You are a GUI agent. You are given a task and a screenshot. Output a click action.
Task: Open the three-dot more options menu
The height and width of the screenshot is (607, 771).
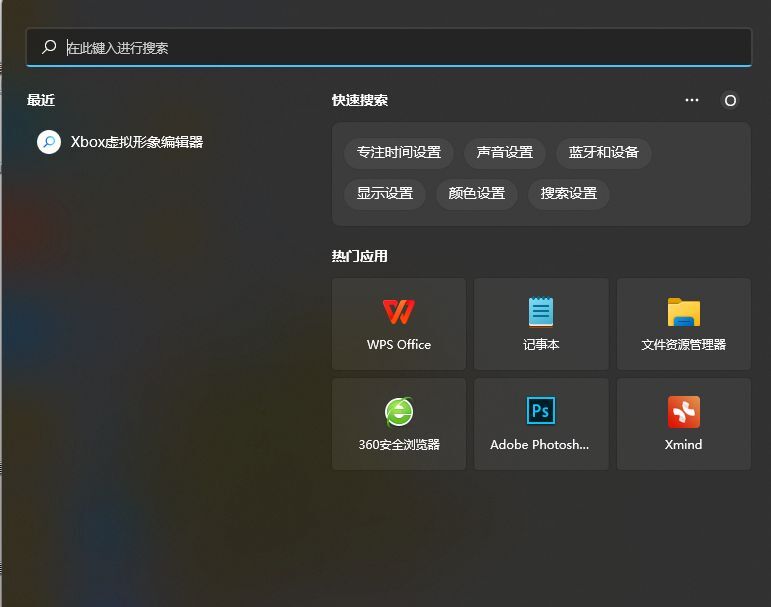tap(692, 100)
